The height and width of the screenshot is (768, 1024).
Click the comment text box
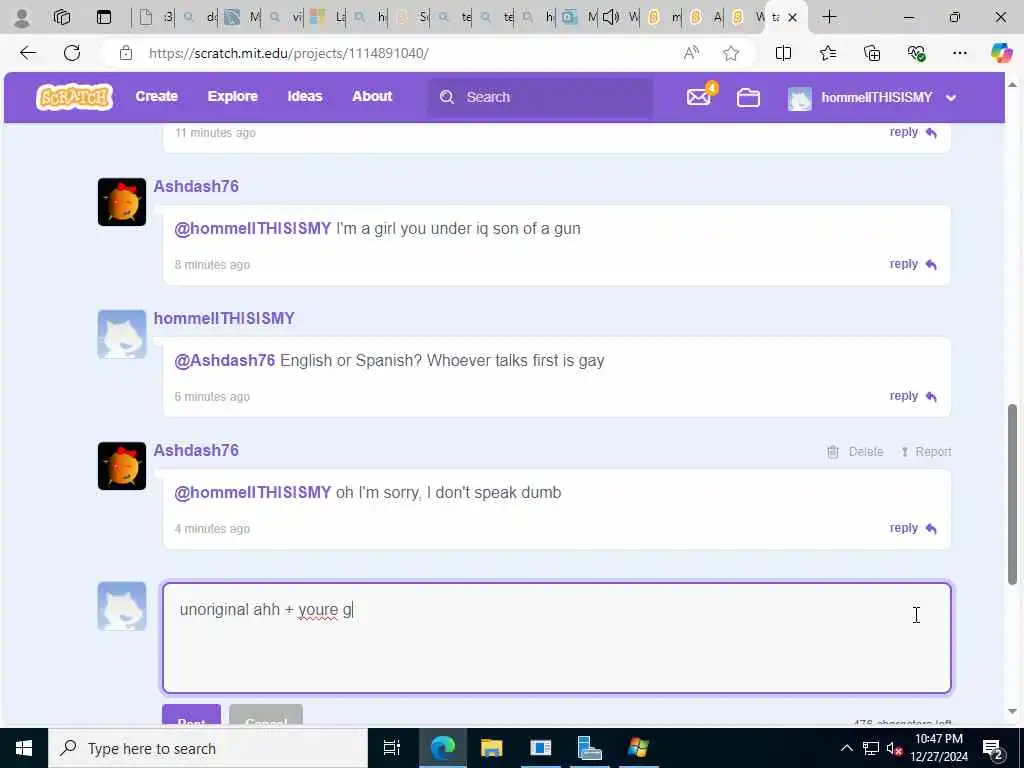556,638
